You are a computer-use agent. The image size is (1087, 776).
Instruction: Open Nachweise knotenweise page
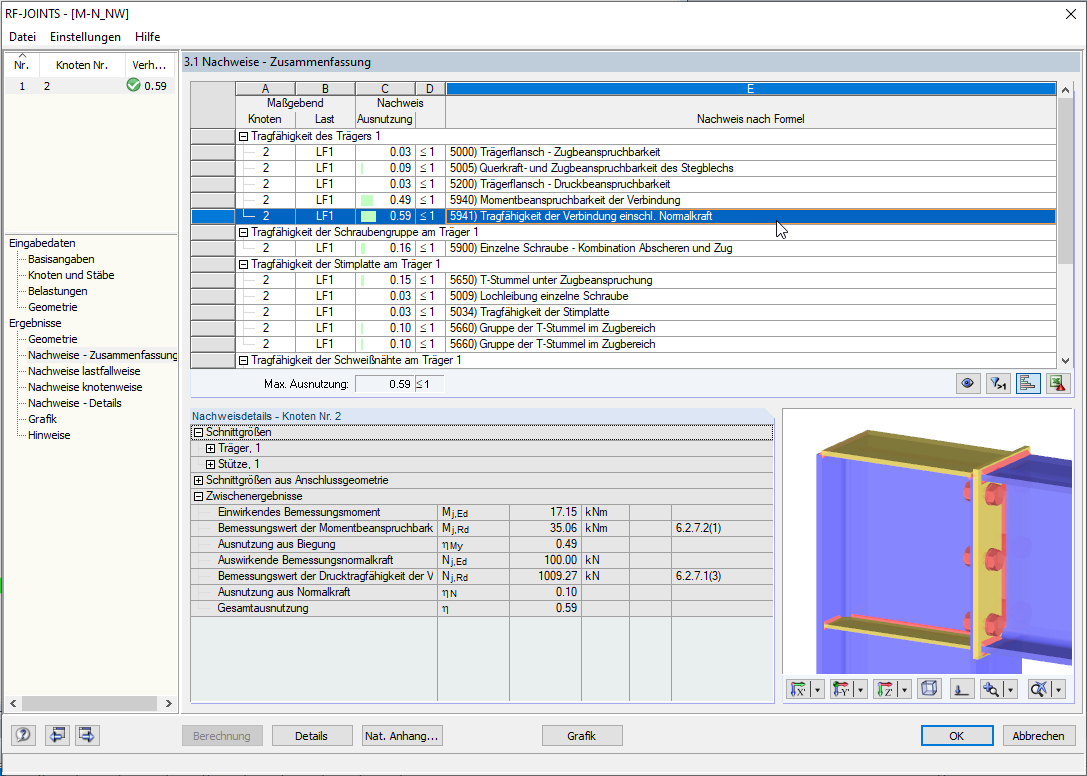85,387
